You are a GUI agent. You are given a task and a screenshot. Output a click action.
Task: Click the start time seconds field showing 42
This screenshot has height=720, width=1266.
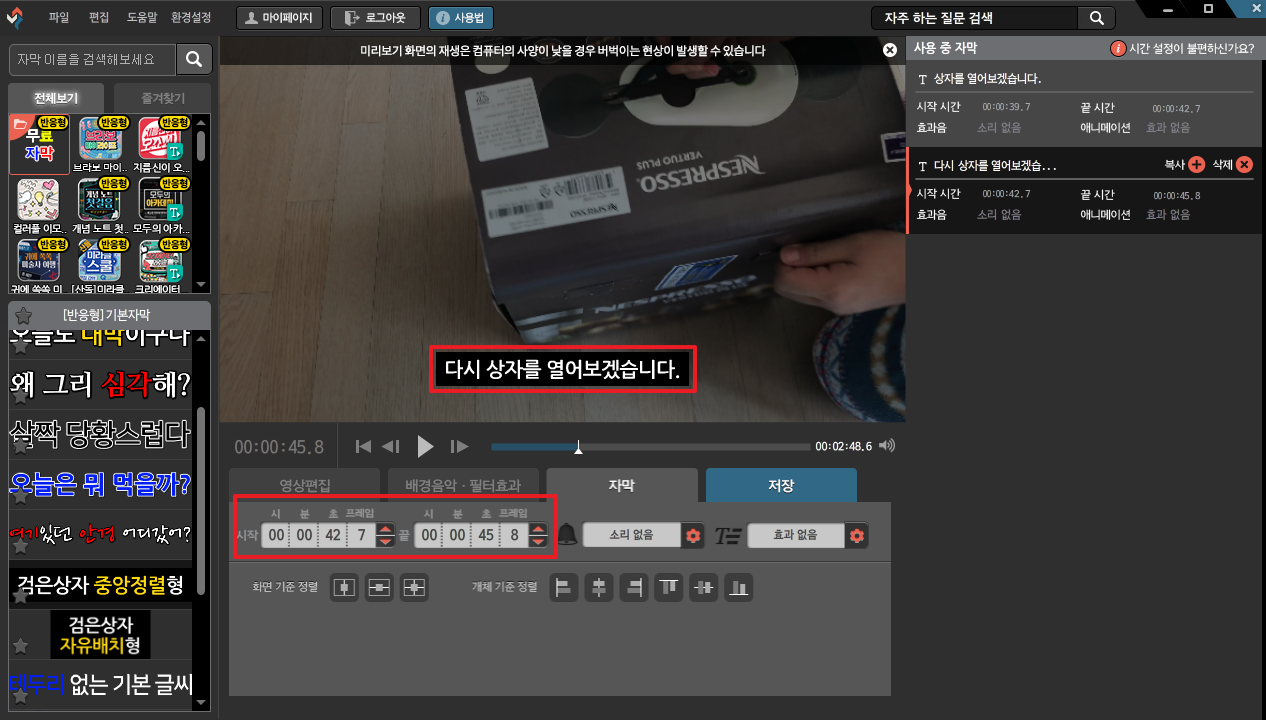click(x=332, y=535)
